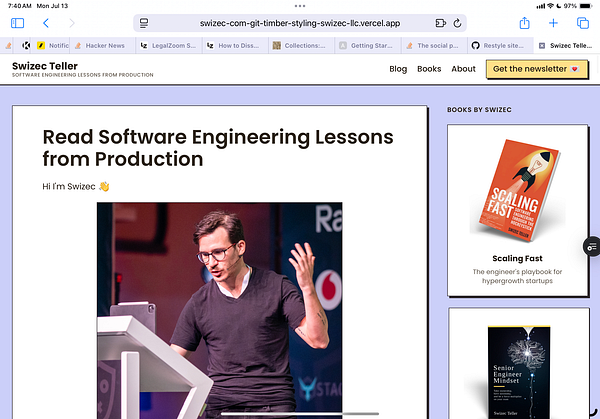Switch to the Getting Star... tab
The height and width of the screenshot is (419, 600).
click(367, 46)
